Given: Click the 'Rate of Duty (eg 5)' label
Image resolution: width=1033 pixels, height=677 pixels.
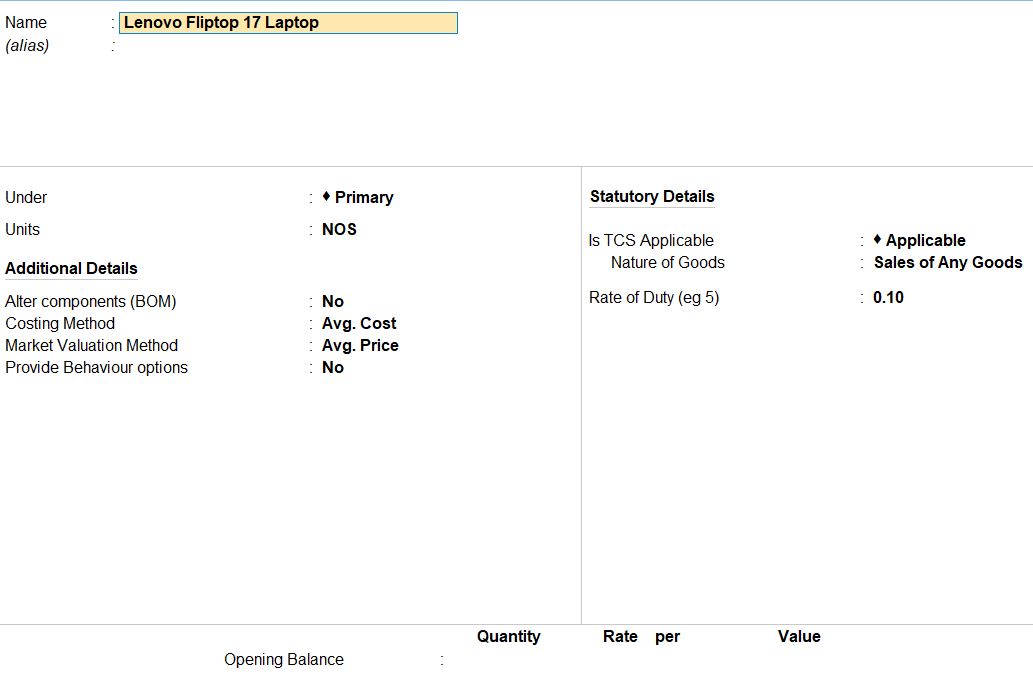Looking at the screenshot, I should tap(654, 298).
